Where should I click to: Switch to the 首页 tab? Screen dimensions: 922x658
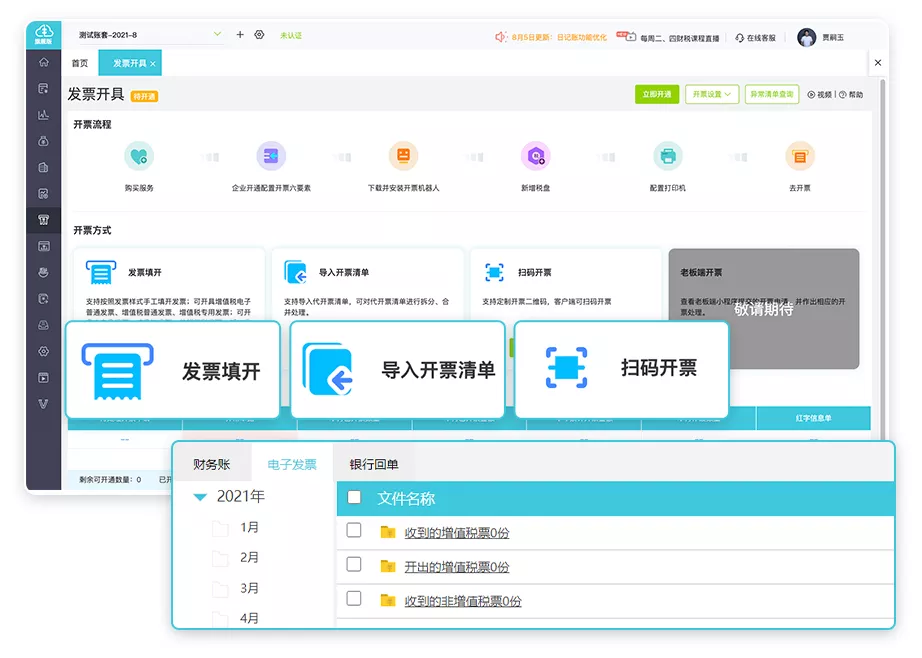(79, 63)
